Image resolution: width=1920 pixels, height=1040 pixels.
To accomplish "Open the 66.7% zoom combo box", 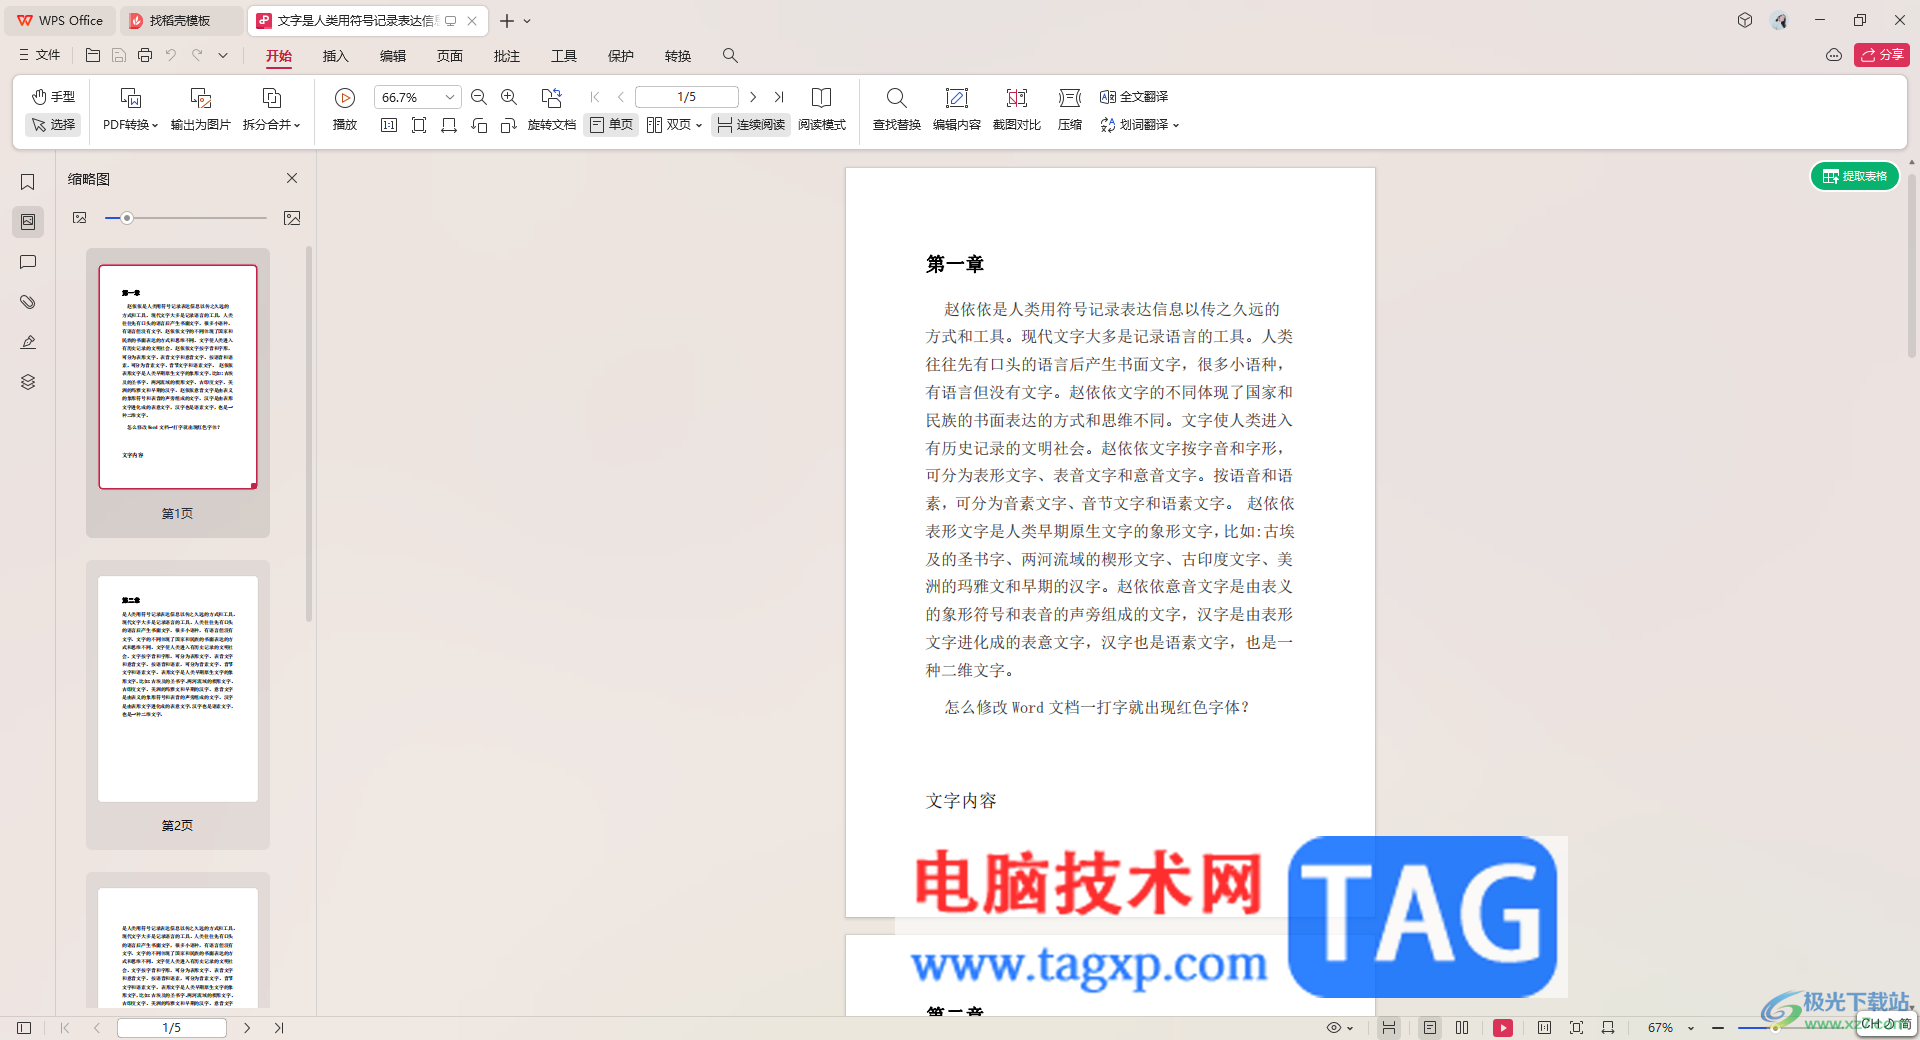I will click(417, 97).
